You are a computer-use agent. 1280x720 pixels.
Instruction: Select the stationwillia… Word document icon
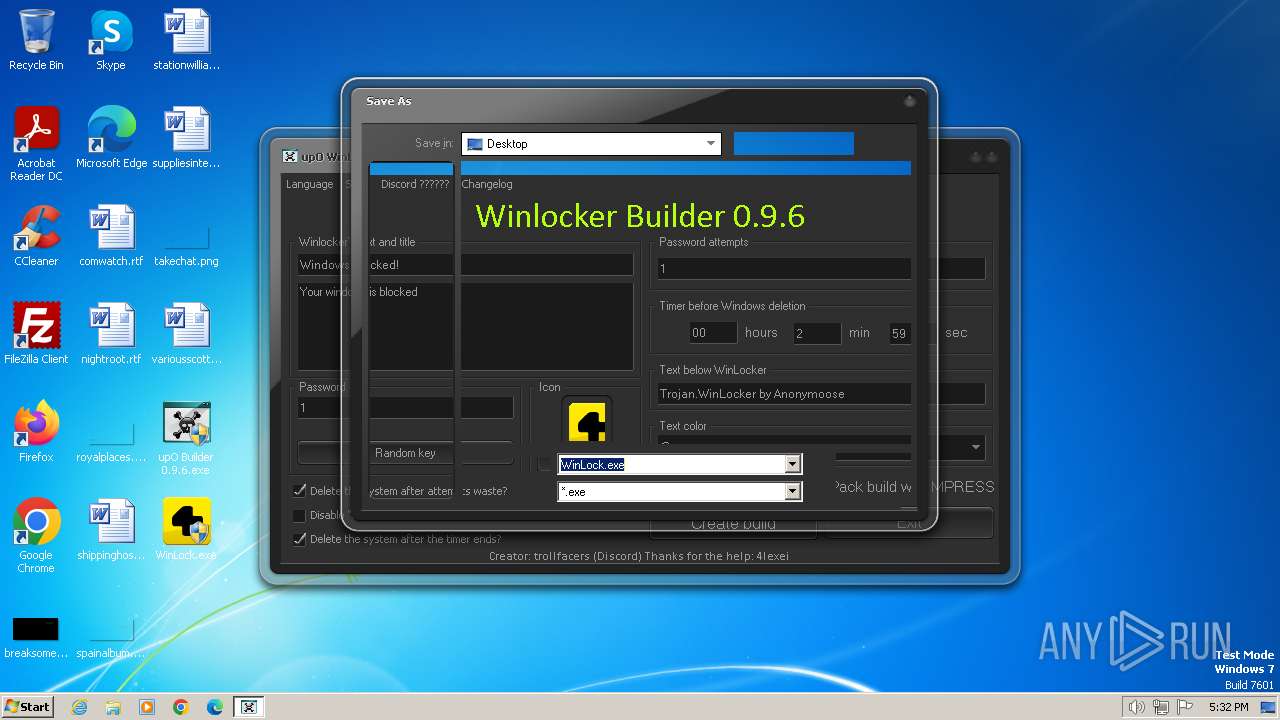click(x=186, y=41)
